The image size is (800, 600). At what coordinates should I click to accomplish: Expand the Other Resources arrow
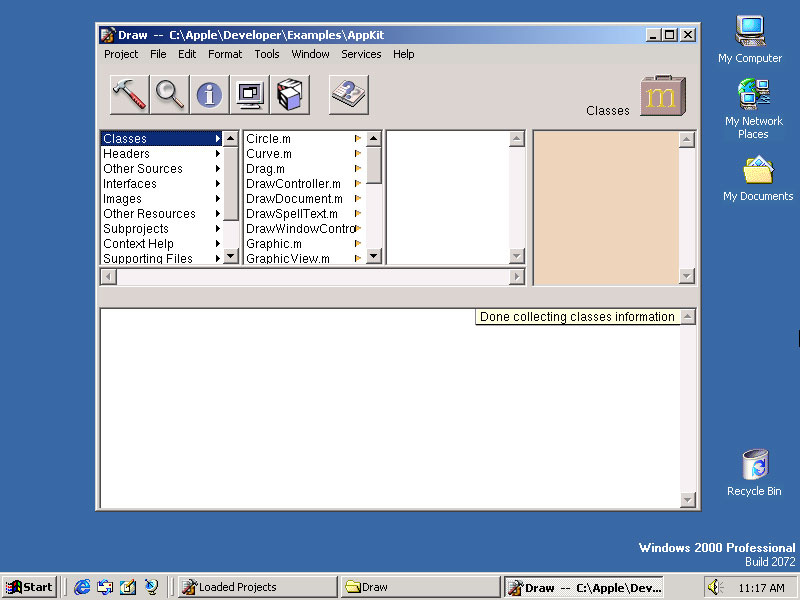click(x=218, y=213)
